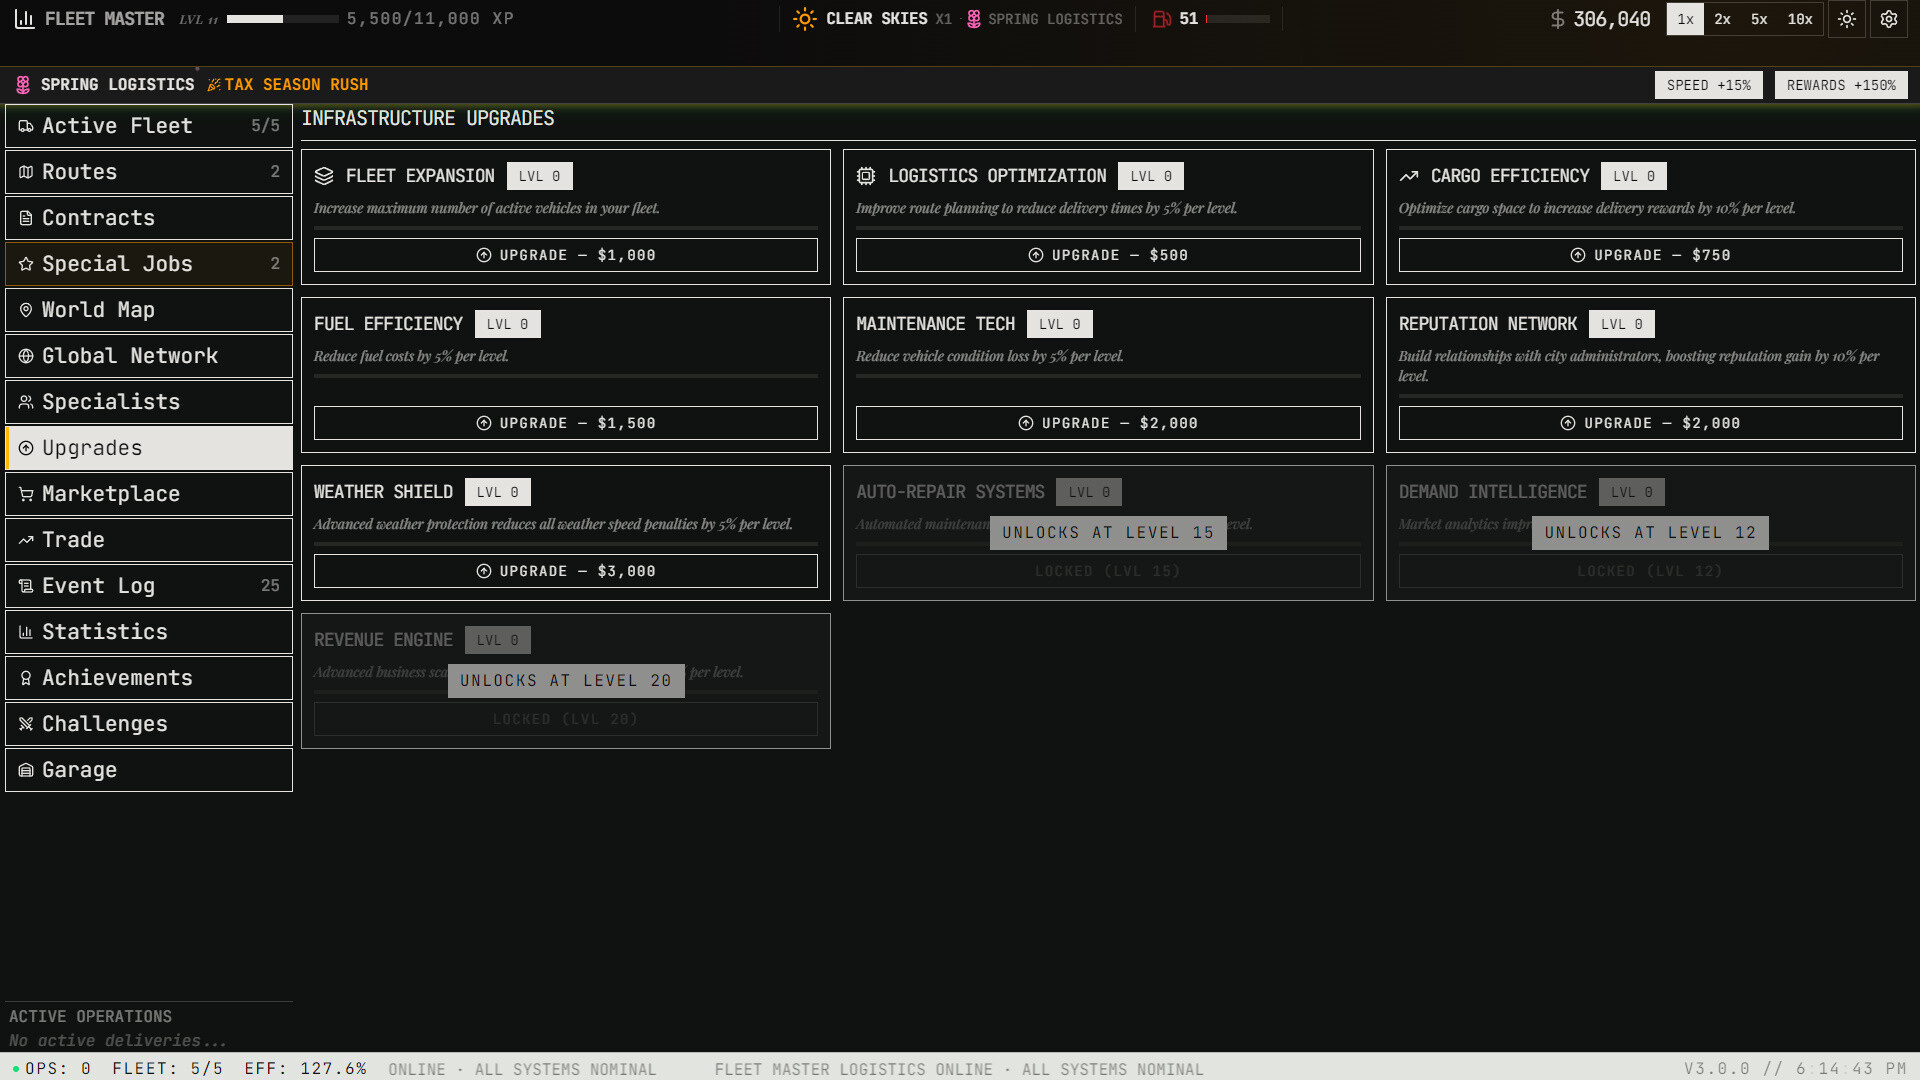The image size is (1920, 1080).
Task: Click the Fleet Expansion layers icon
Action: [324, 176]
